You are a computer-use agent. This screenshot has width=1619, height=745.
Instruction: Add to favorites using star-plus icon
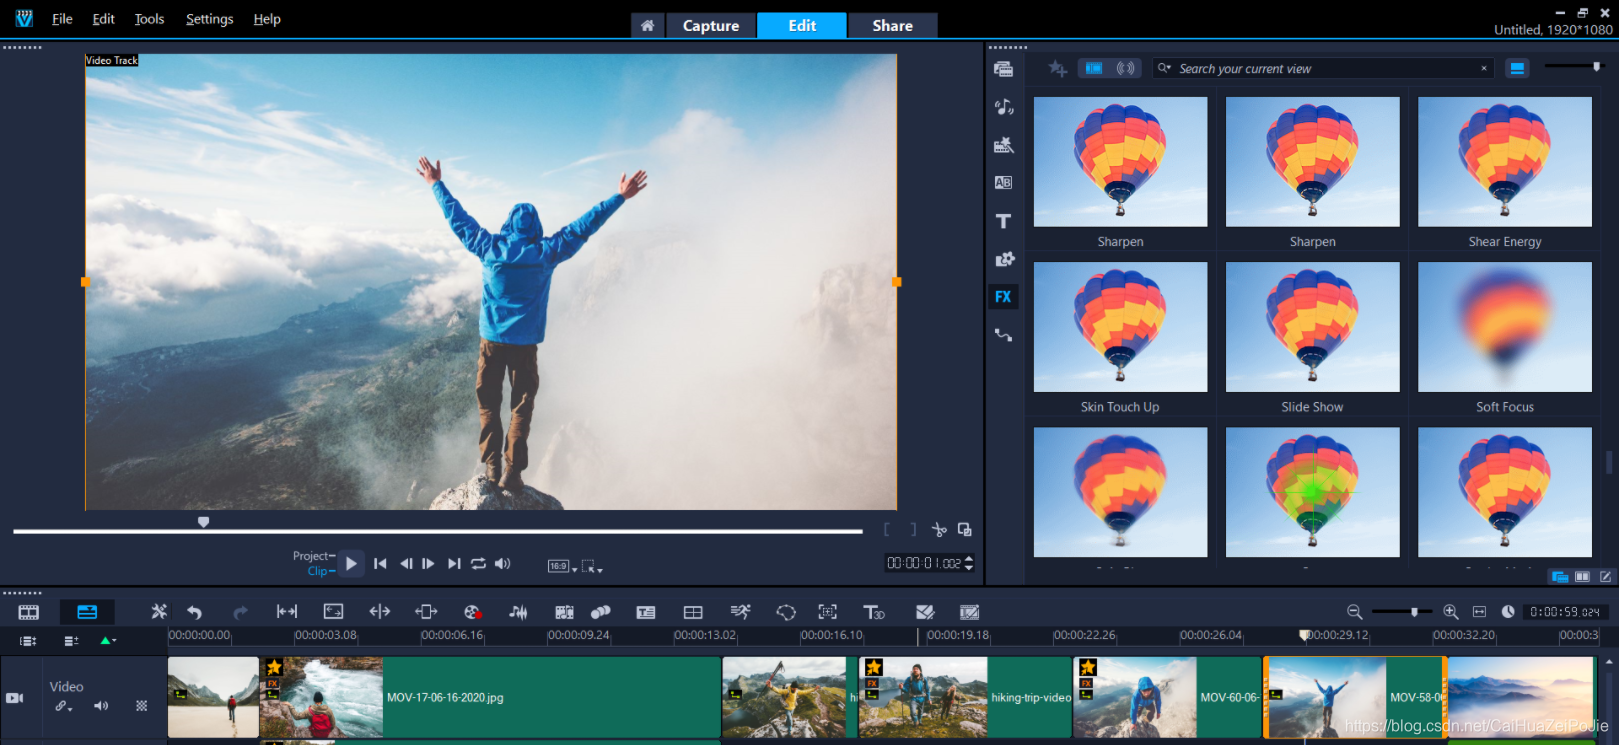click(x=1057, y=69)
